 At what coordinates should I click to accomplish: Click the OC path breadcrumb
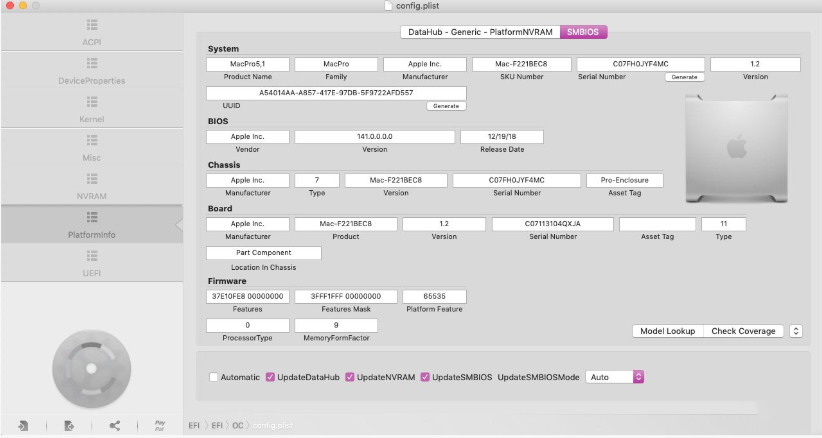[238, 425]
